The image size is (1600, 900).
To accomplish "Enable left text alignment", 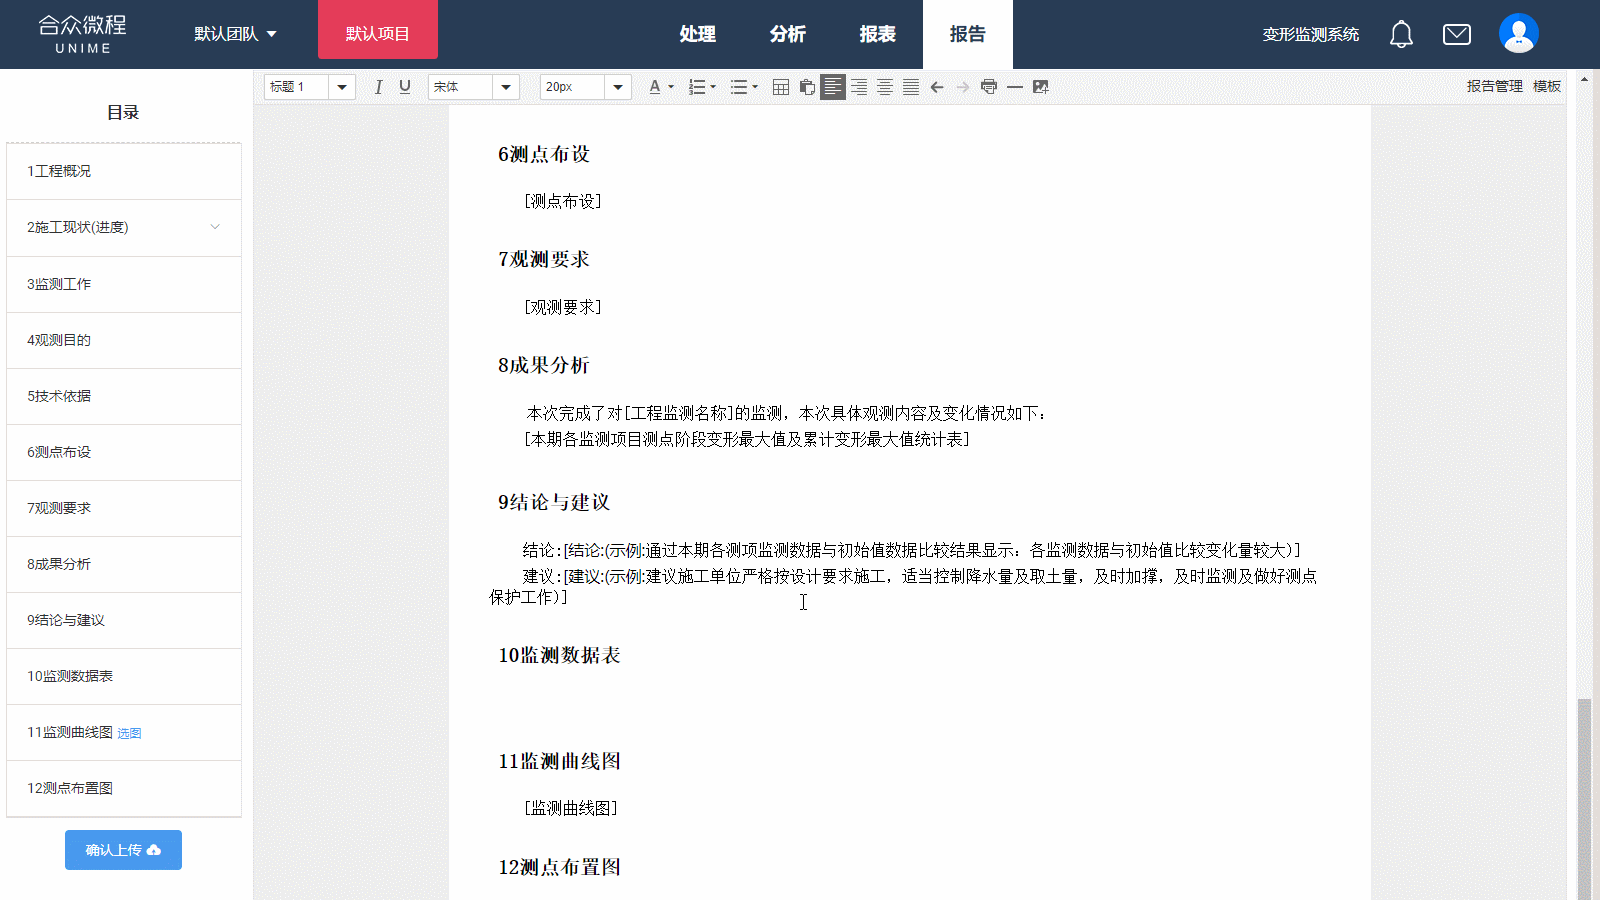I will tap(832, 87).
